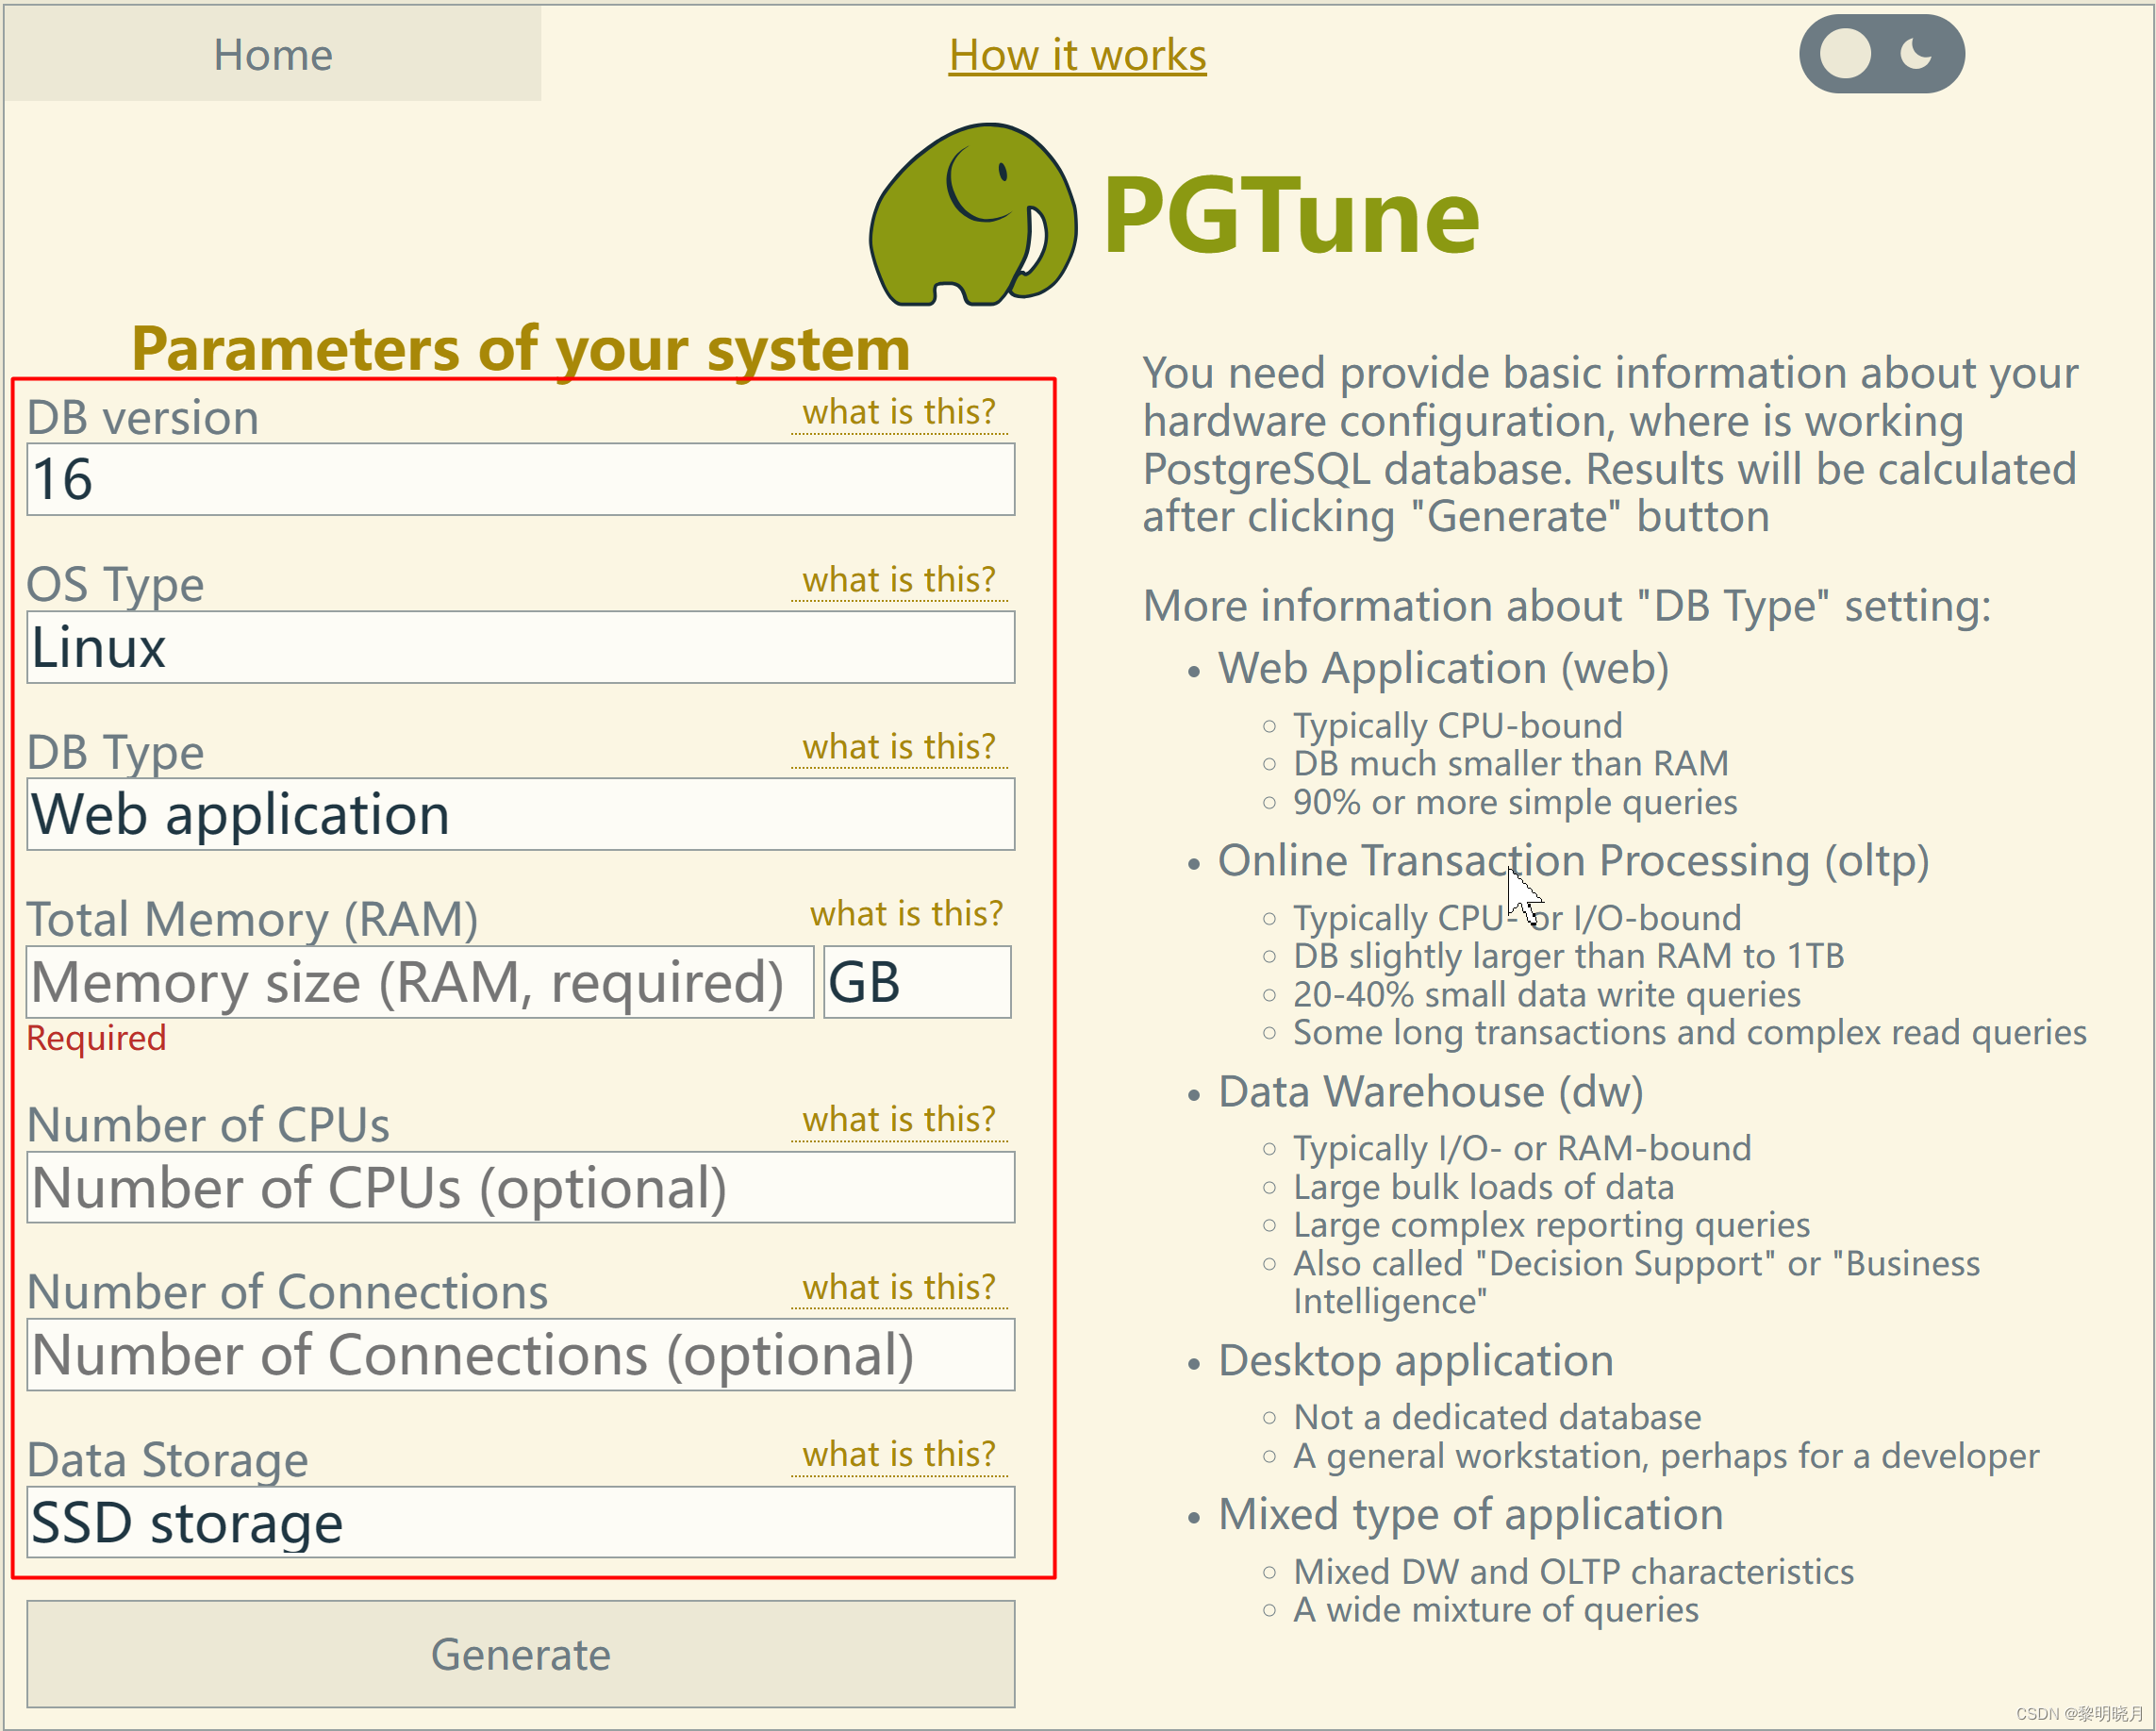Screen dimensions: 2156x1731
Task: Click 'Online Transaction Processing (oltp)' text
Action: click(x=1573, y=861)
